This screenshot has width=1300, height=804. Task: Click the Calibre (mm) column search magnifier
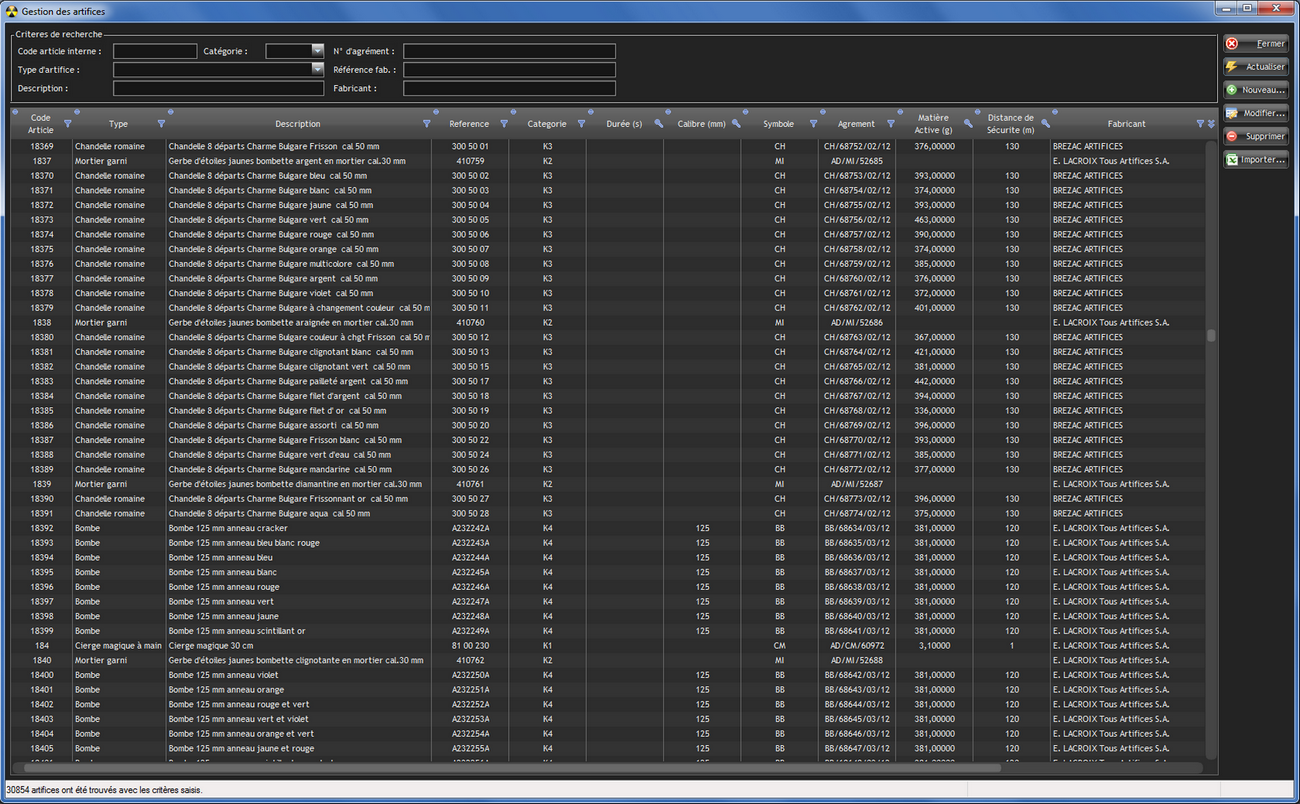pos(736,124)
